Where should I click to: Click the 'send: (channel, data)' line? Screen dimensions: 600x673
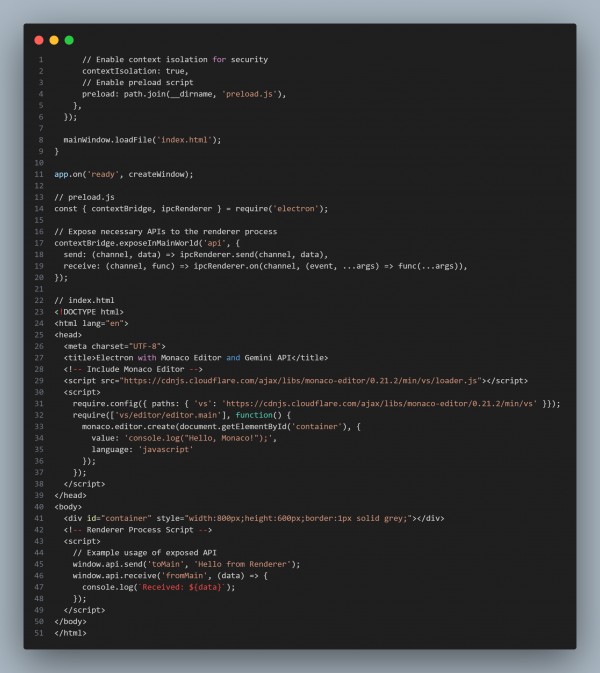pos(196,255)
